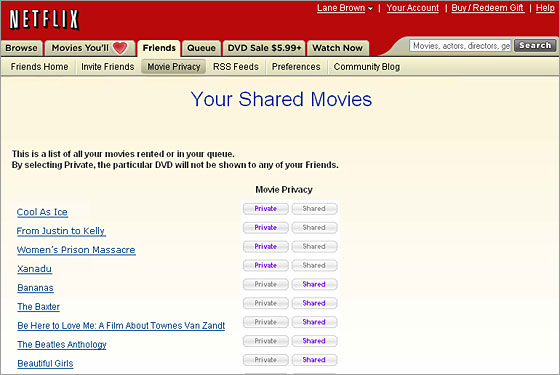
Task: Switch to the Friends tab
Action: point(159,48)
